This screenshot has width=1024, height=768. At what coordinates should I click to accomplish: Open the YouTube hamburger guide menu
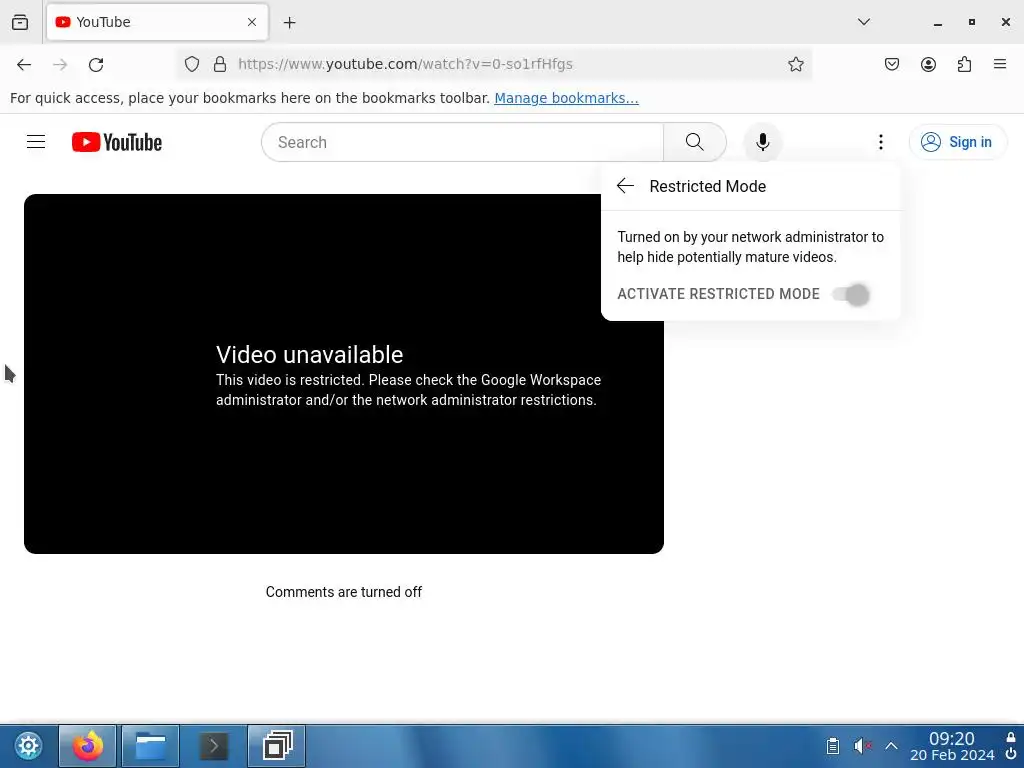[x=36, y=142]
